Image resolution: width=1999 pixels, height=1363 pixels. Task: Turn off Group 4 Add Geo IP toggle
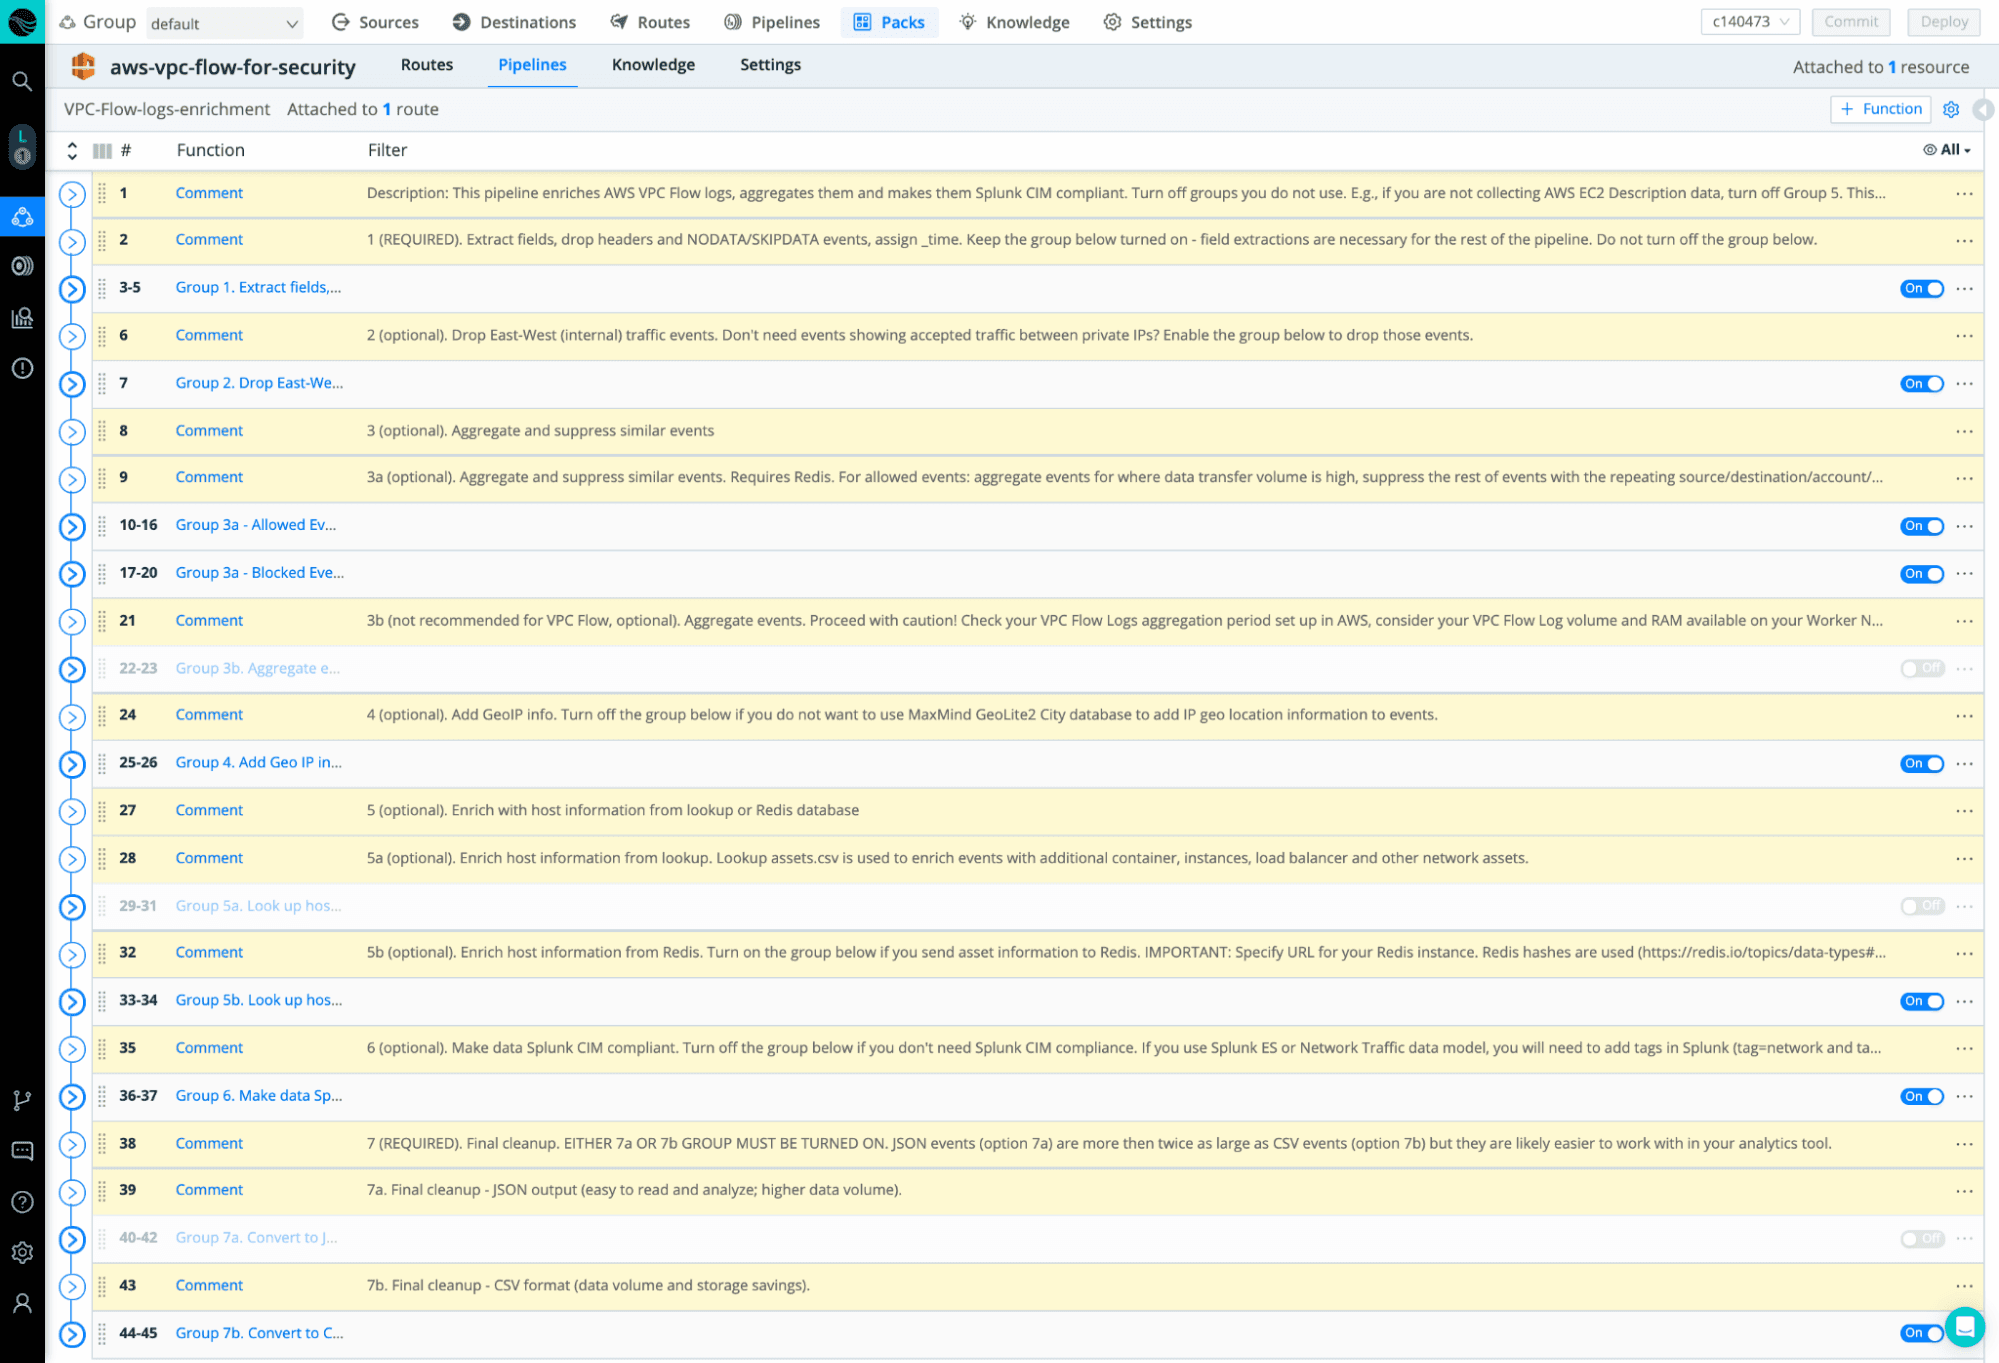[1921, 764]
